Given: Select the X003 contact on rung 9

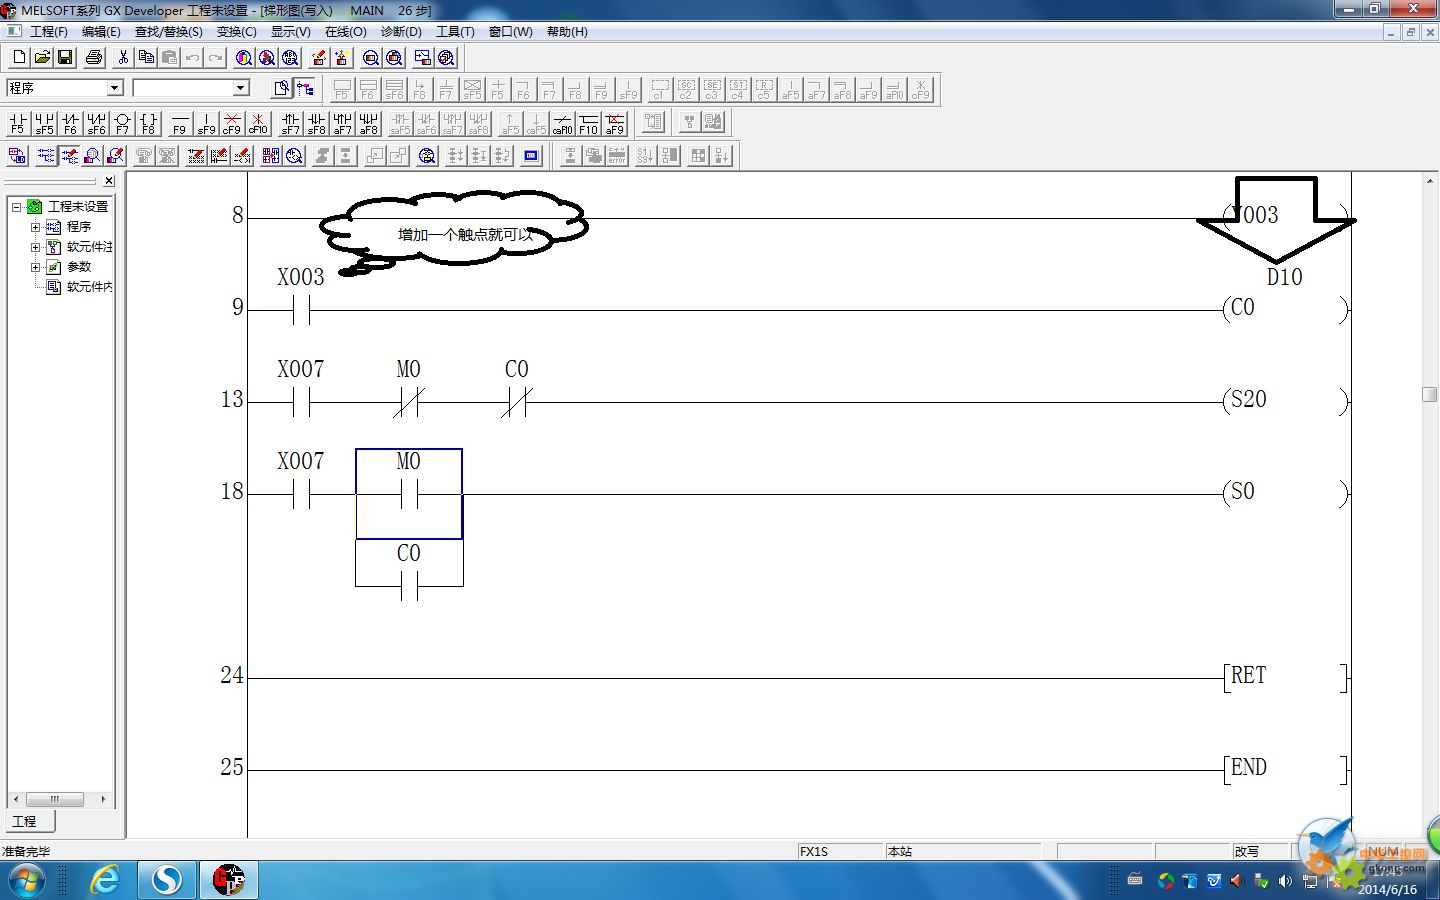Looking at the screenshot, I should click(x=301, y=296).
